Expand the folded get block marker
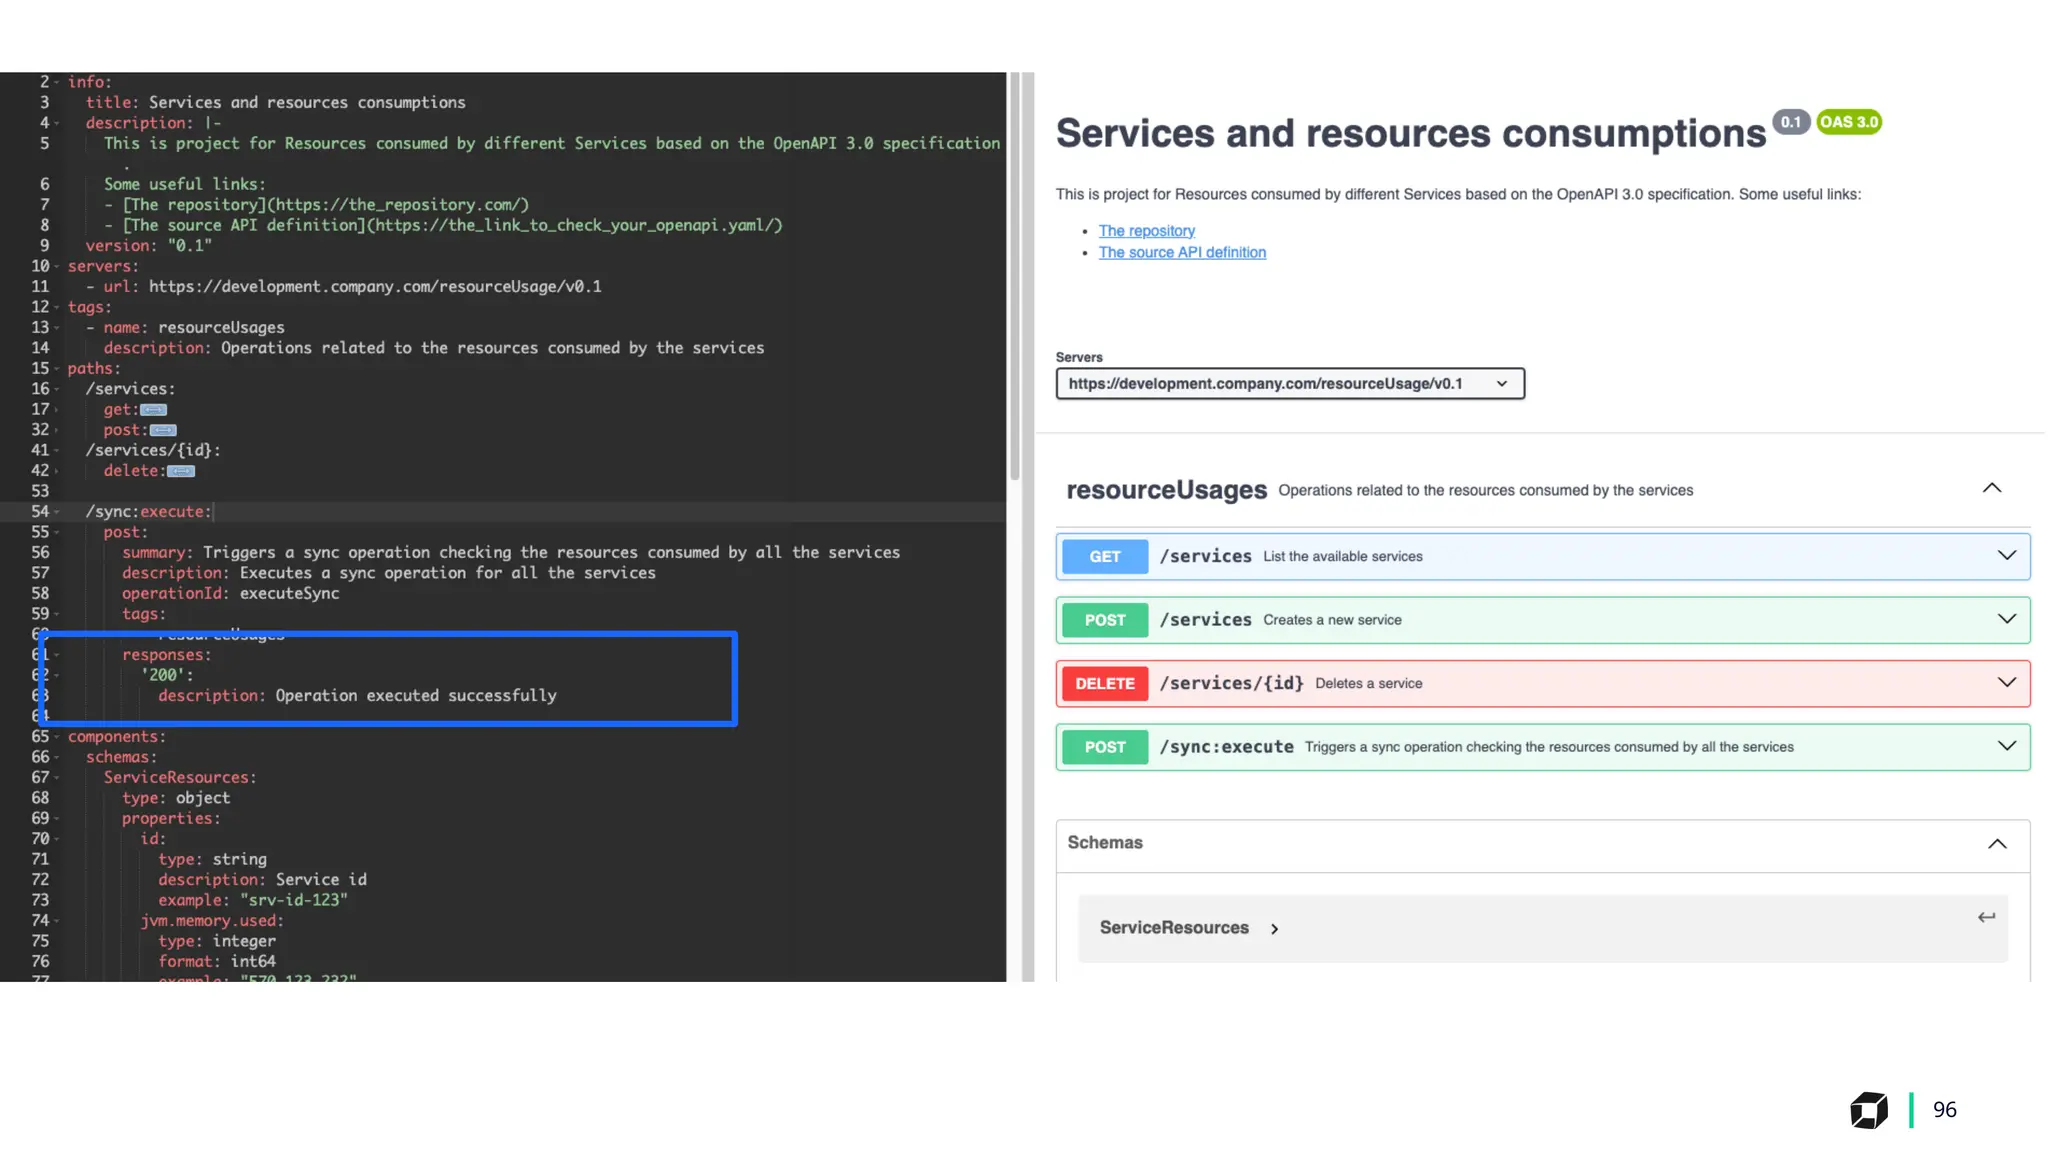2048x1152 pixels. pos(153,410)
